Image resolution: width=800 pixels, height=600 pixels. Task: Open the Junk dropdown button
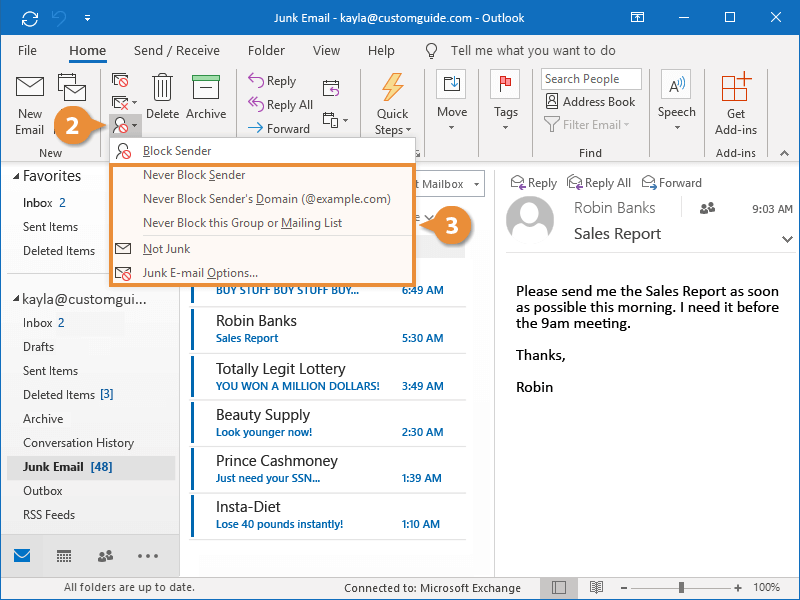click(124, 125)
